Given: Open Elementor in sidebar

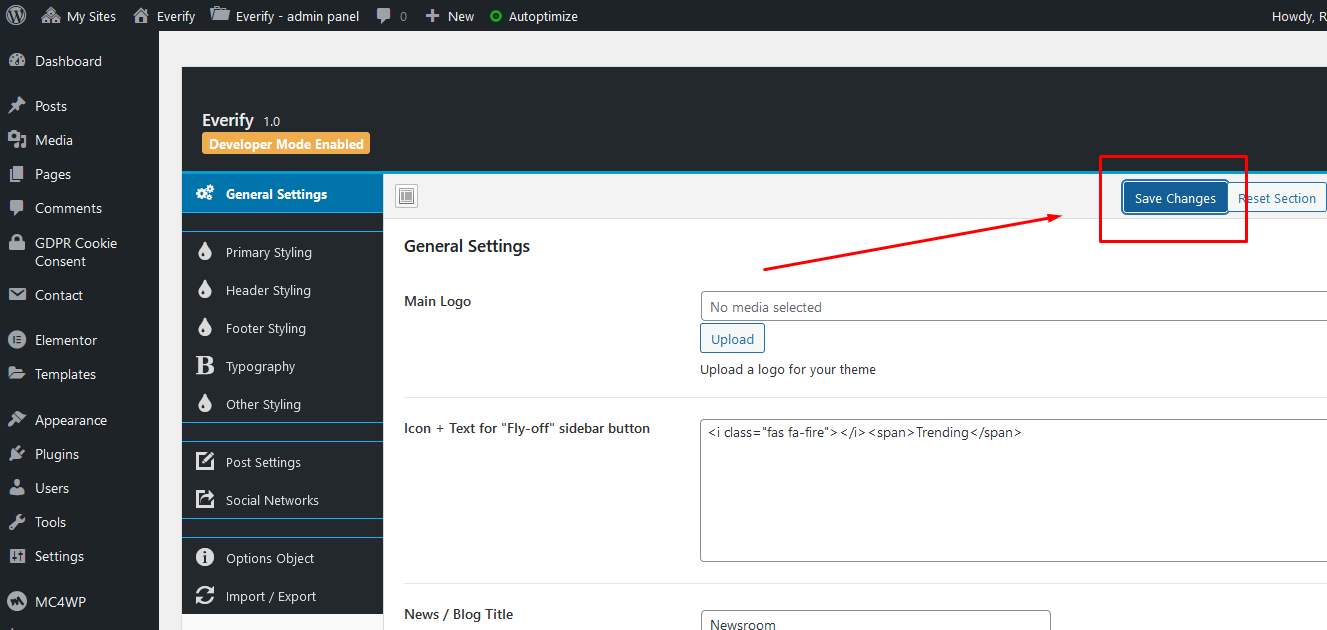Looking at the screenshot, I should (66, 340).
